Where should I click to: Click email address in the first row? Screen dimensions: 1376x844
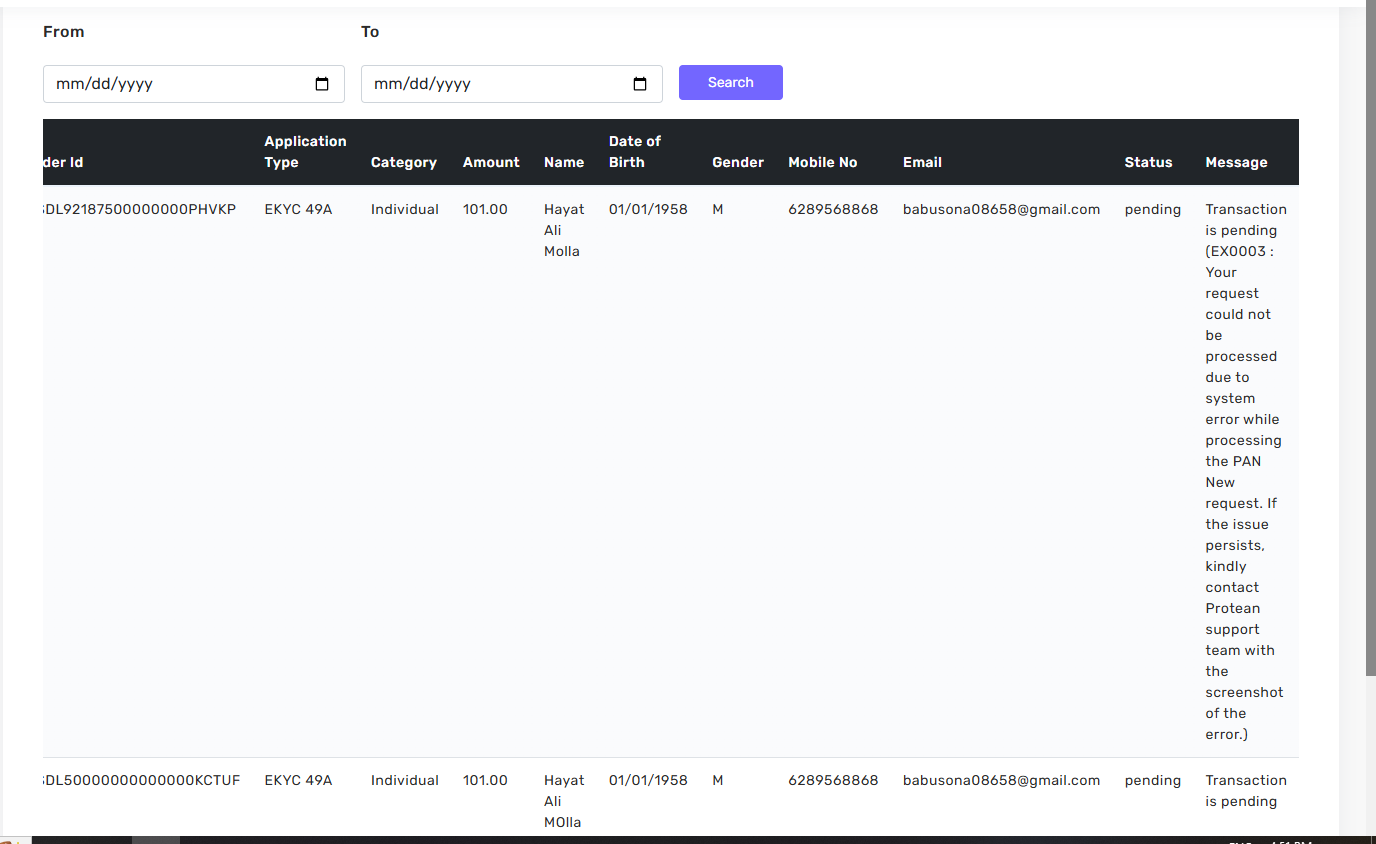pyautogui.click(x=1001, y=209)
